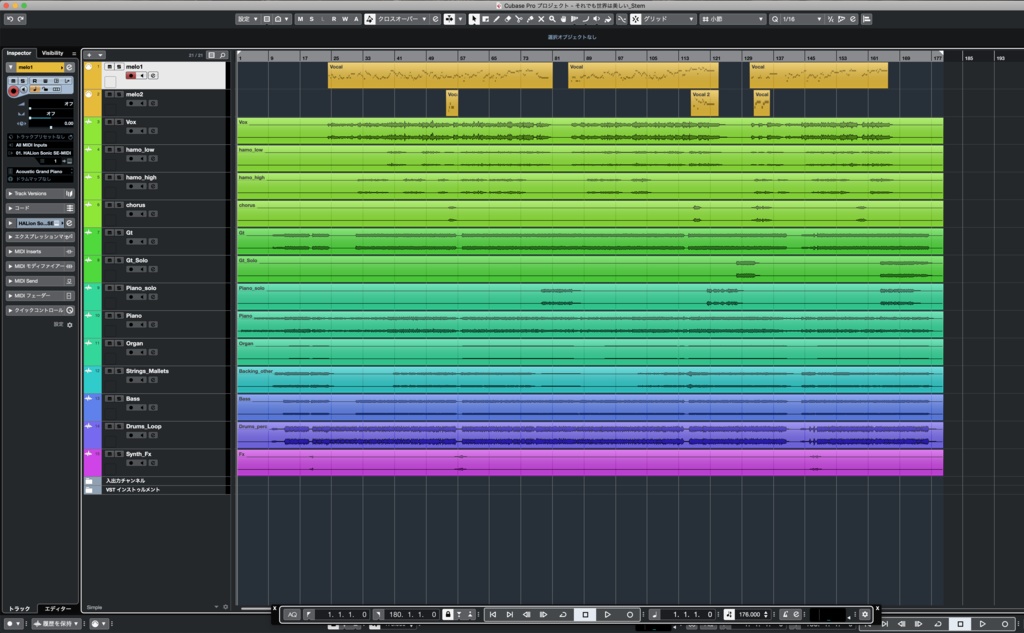Screen dimensions: 1024x633
Task: Click the tempo value 176.000 field
Action: (750, 614)
